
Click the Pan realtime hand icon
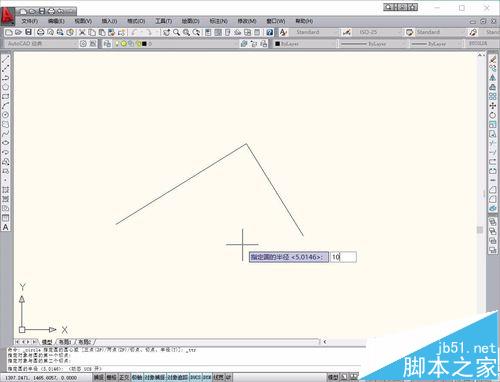point(166,32)
